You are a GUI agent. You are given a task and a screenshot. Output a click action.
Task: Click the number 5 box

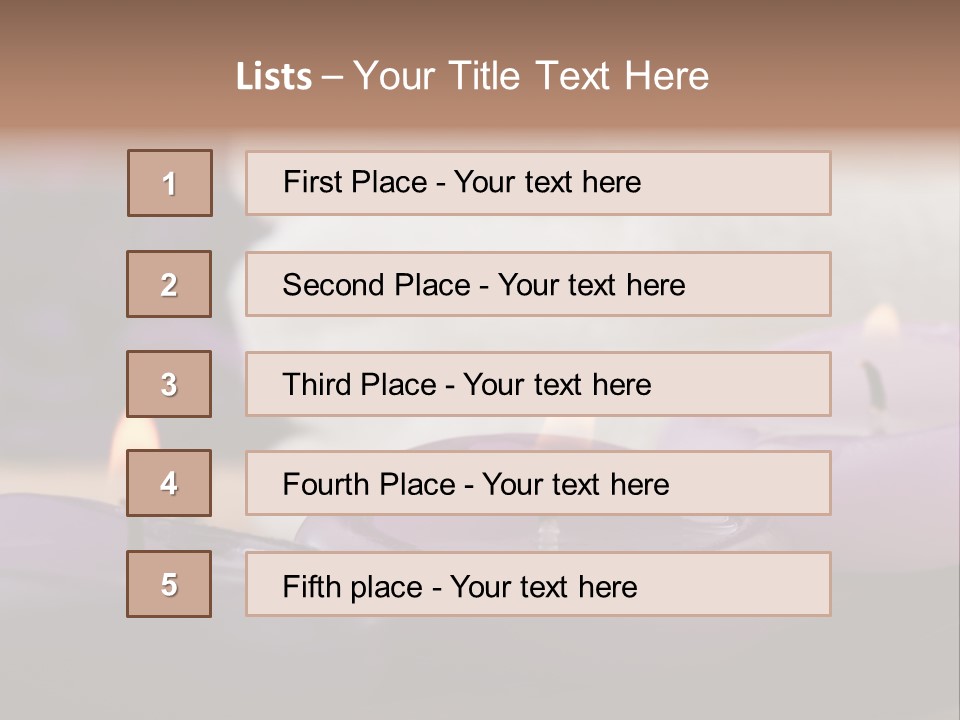(x=169, y=584)
